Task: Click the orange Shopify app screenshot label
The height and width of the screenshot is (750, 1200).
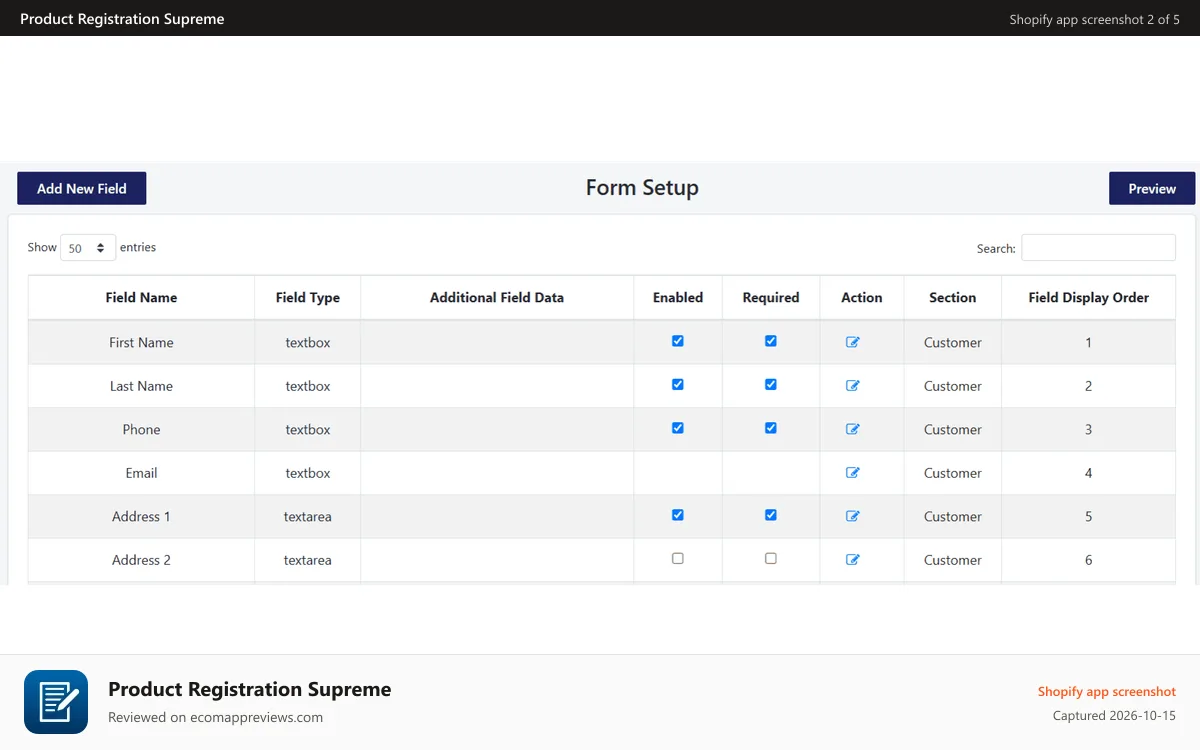Action: point(1107,691)
